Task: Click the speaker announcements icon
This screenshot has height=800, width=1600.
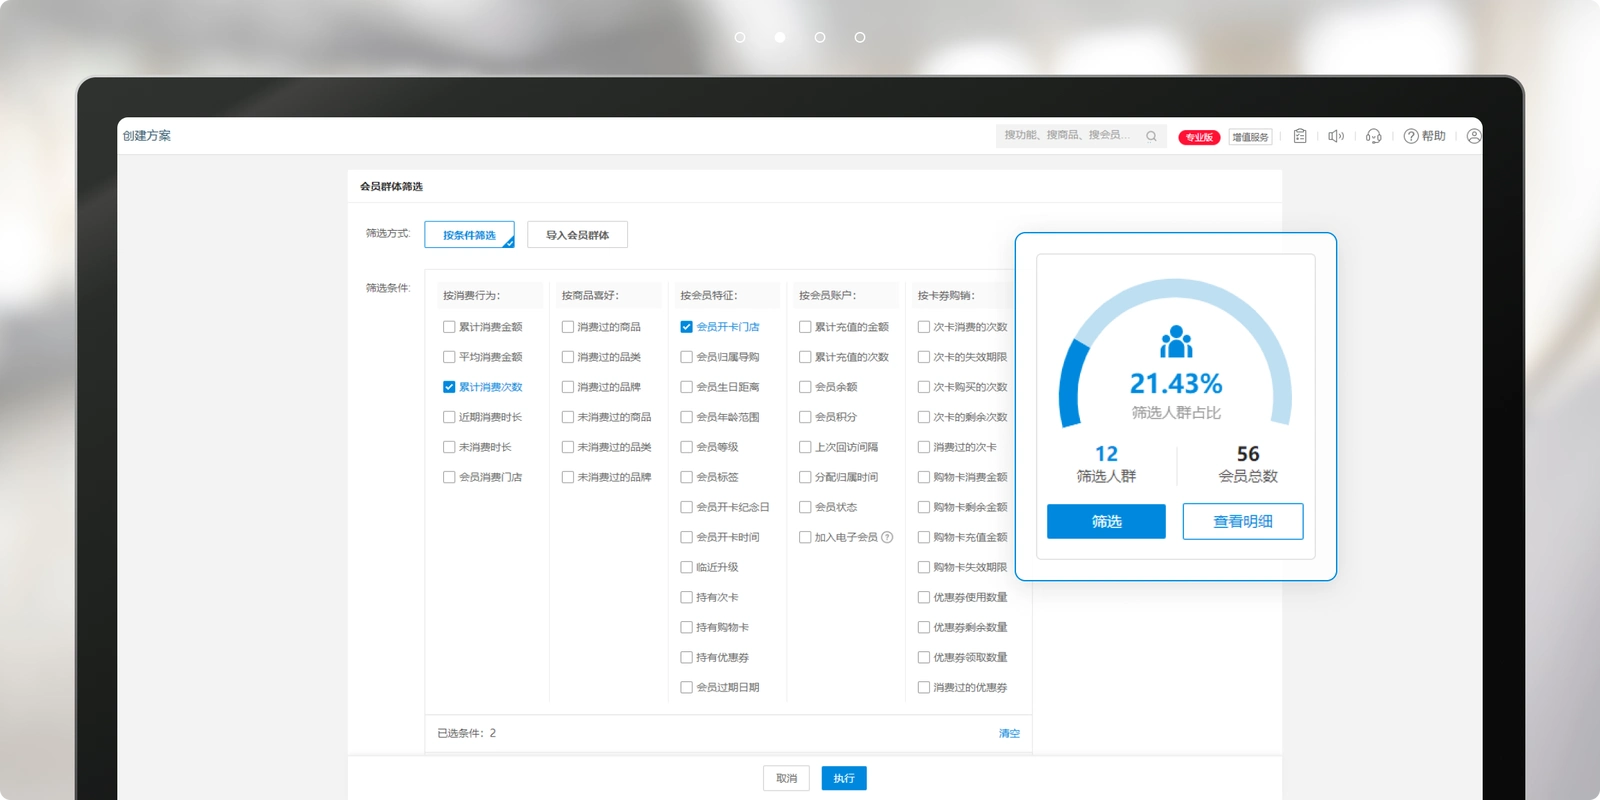Action: tap(1336, 136)
